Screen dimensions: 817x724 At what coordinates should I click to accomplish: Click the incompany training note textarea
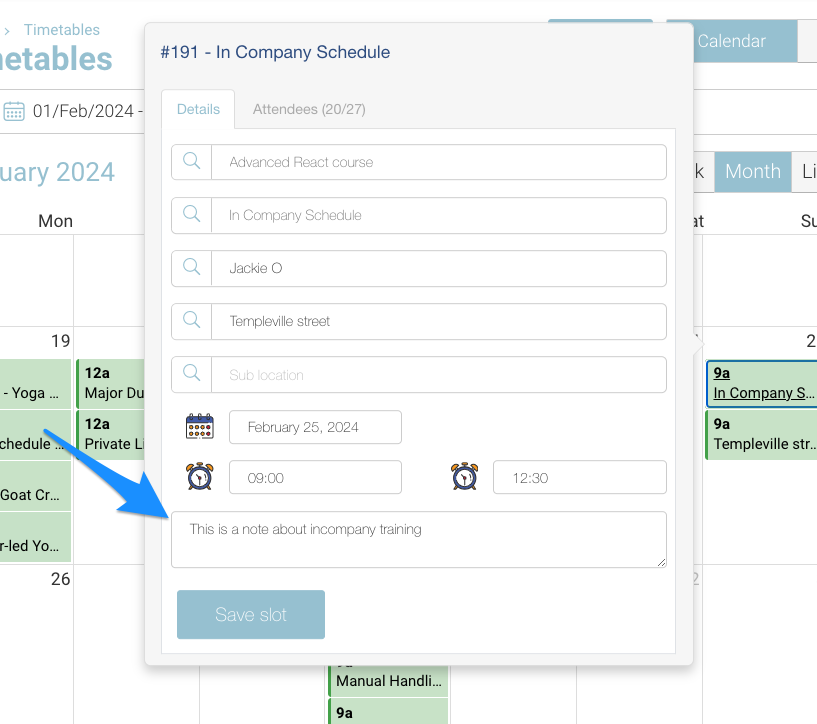click(418, 539)
